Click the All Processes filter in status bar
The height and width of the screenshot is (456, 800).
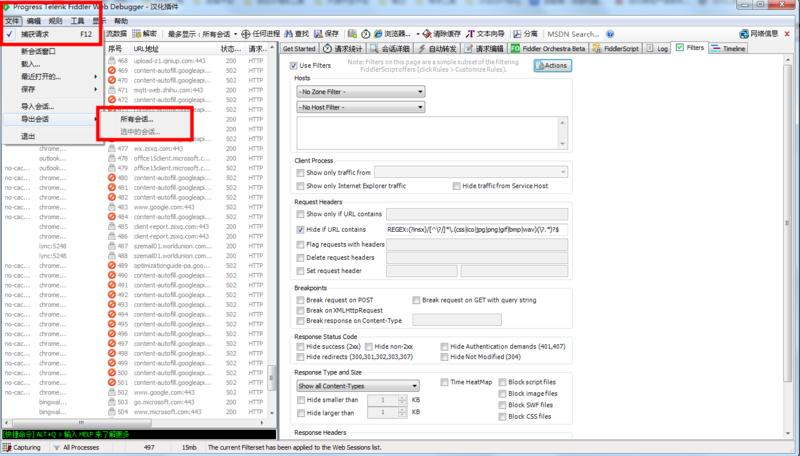click(x=77, y=447)
